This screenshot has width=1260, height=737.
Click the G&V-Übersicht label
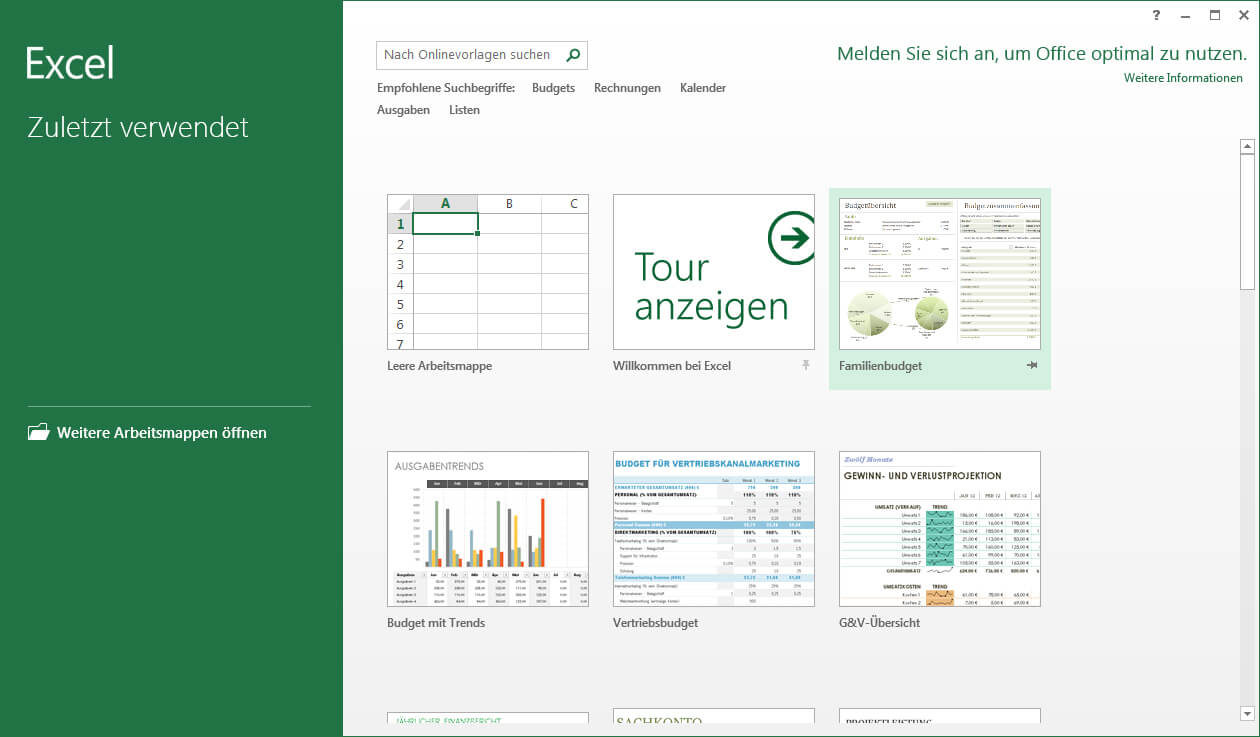(879, 623)
